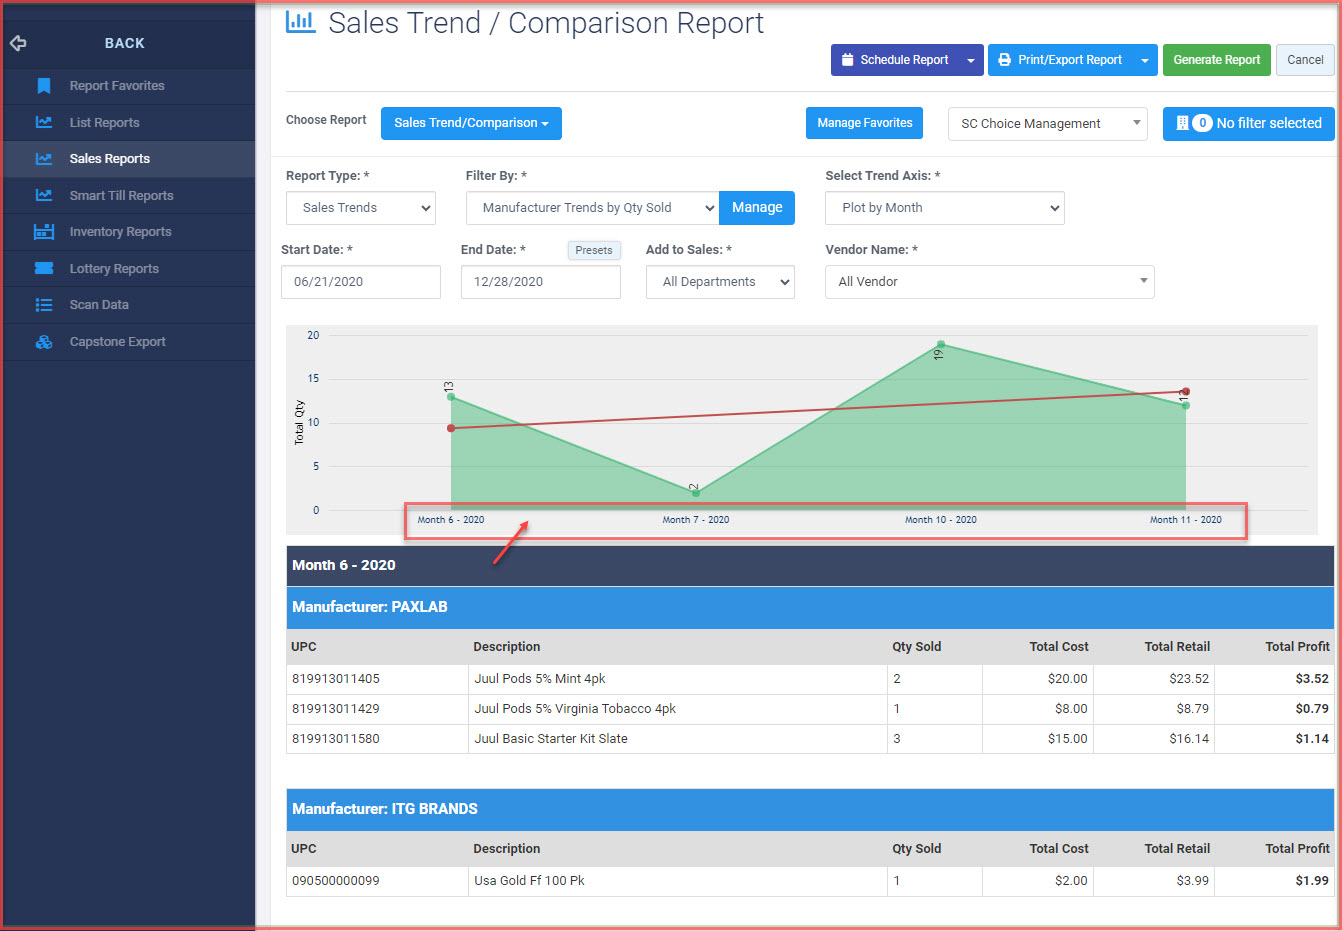Viewport: 1342px width, 931px height.
Task: Click the List Reports chart icon
Action: 44,122
